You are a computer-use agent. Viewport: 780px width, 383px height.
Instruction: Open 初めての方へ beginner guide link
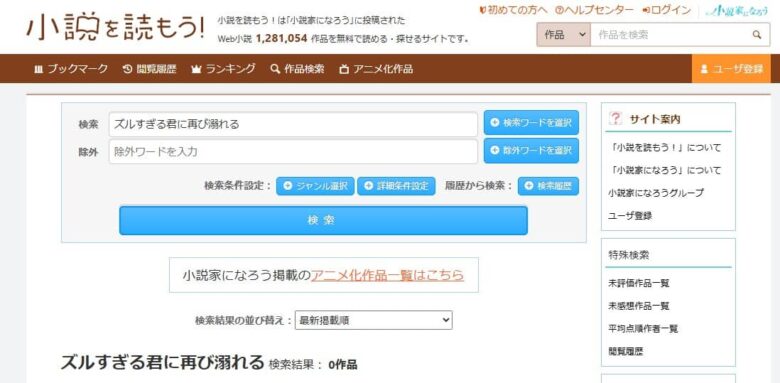[513, 10]
